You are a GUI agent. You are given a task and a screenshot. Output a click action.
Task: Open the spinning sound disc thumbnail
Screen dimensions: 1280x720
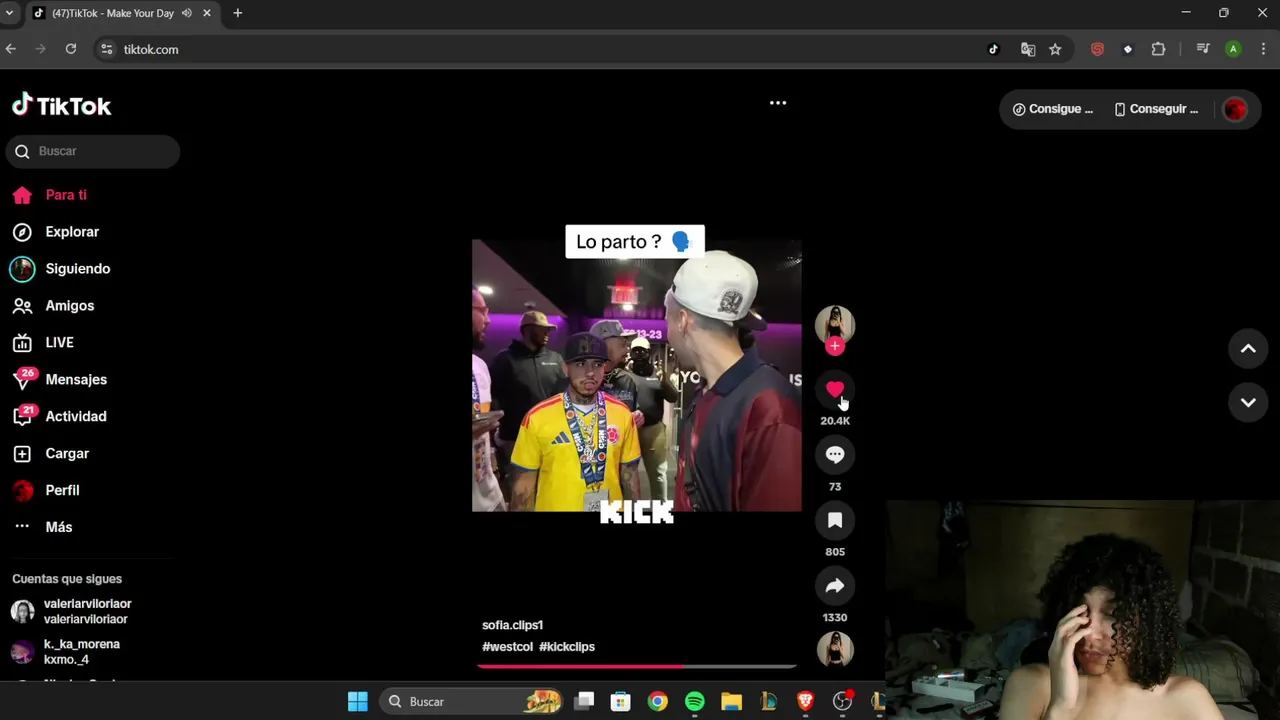835,650
